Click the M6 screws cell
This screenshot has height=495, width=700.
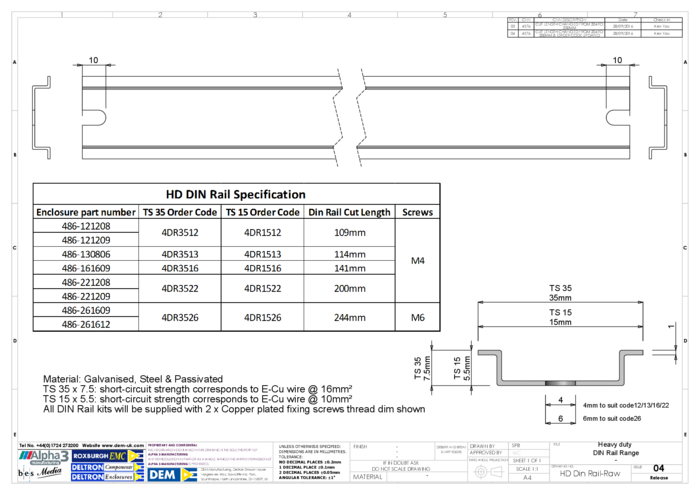(x=418, y=318)
